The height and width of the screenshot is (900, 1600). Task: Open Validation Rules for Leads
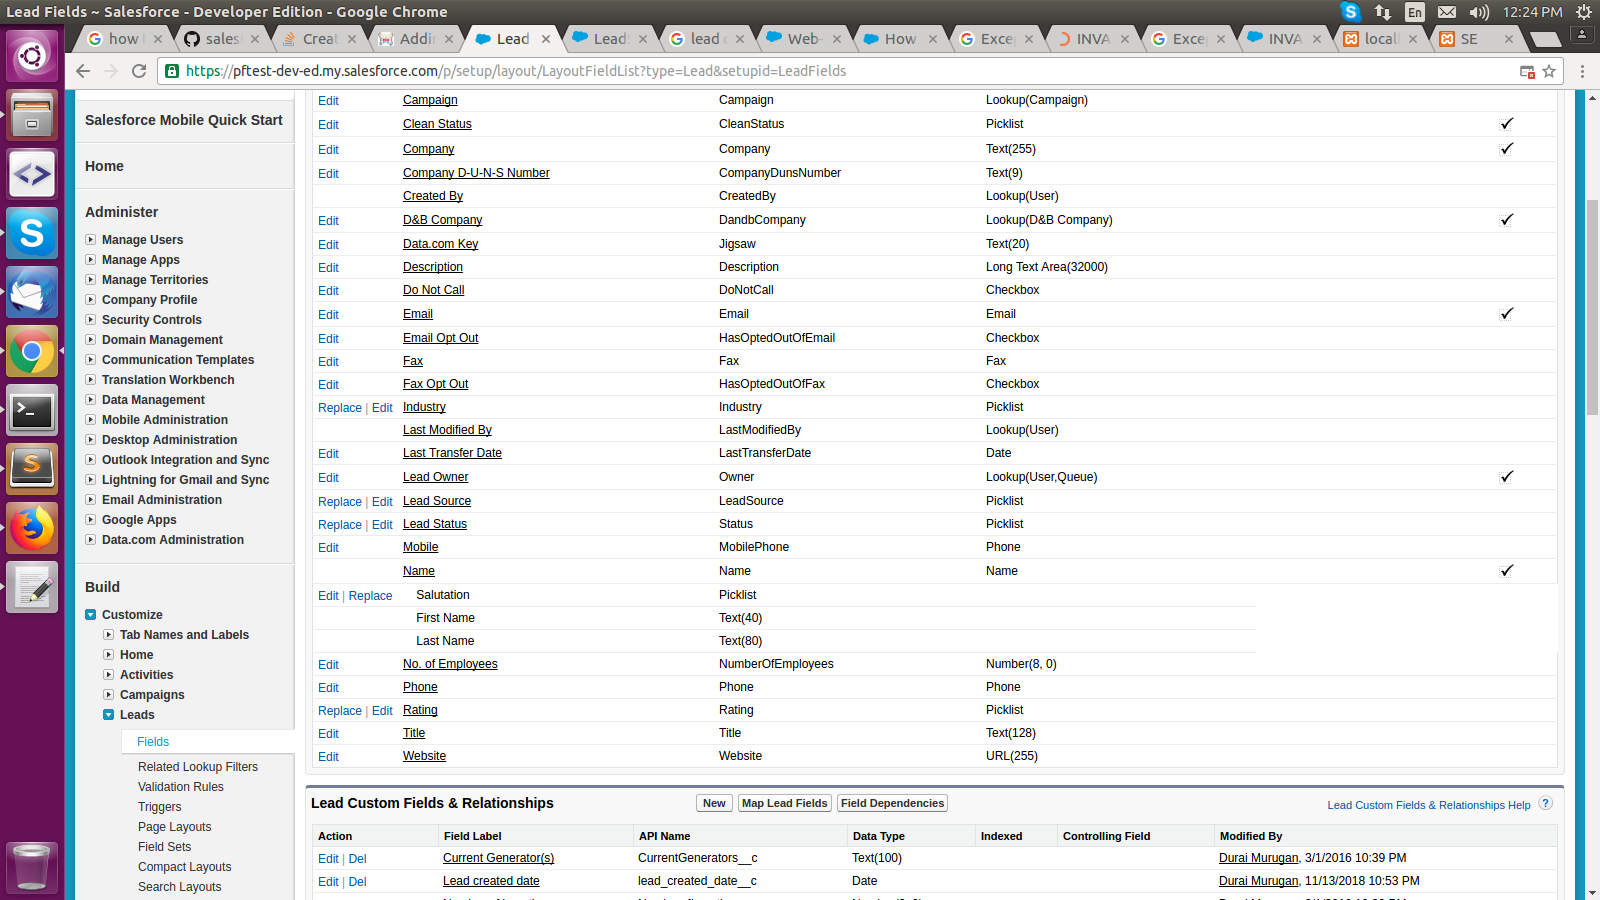tap(181, 787)
